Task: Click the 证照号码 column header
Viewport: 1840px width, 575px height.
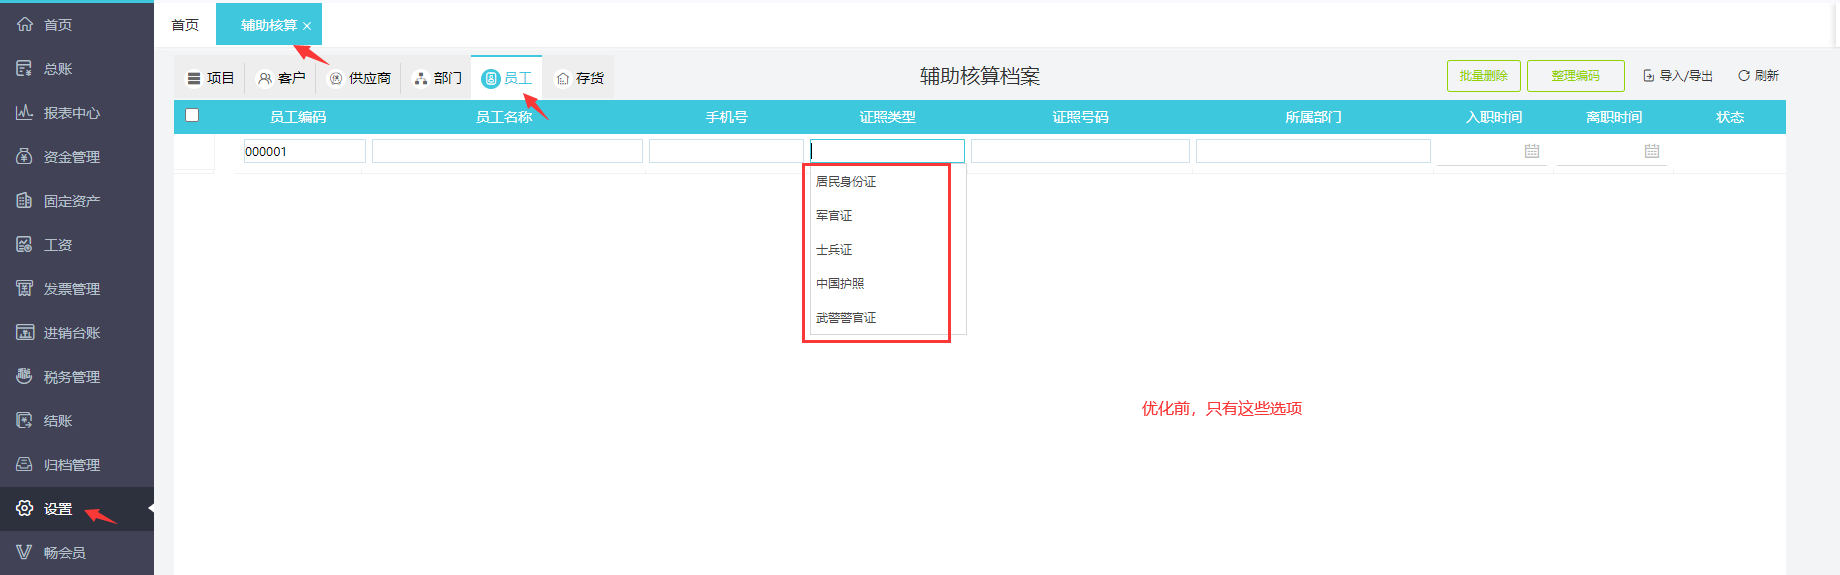Action: [1080, 117]
